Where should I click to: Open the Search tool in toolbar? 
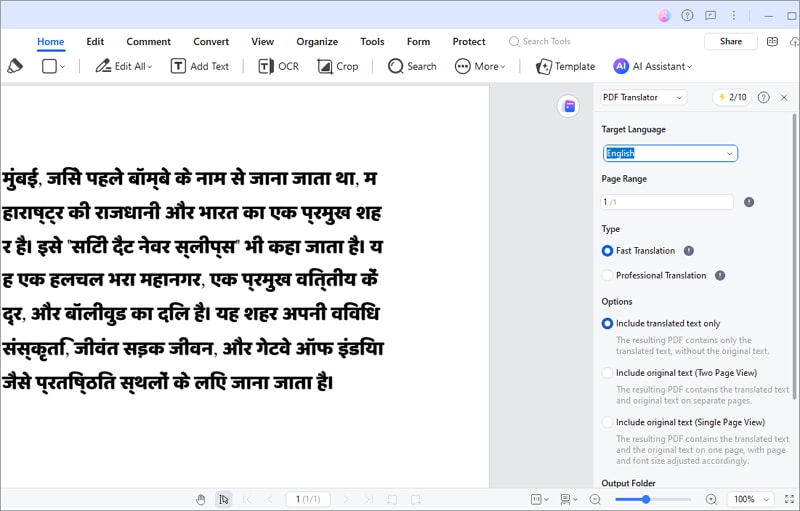(x=412, y=66)
